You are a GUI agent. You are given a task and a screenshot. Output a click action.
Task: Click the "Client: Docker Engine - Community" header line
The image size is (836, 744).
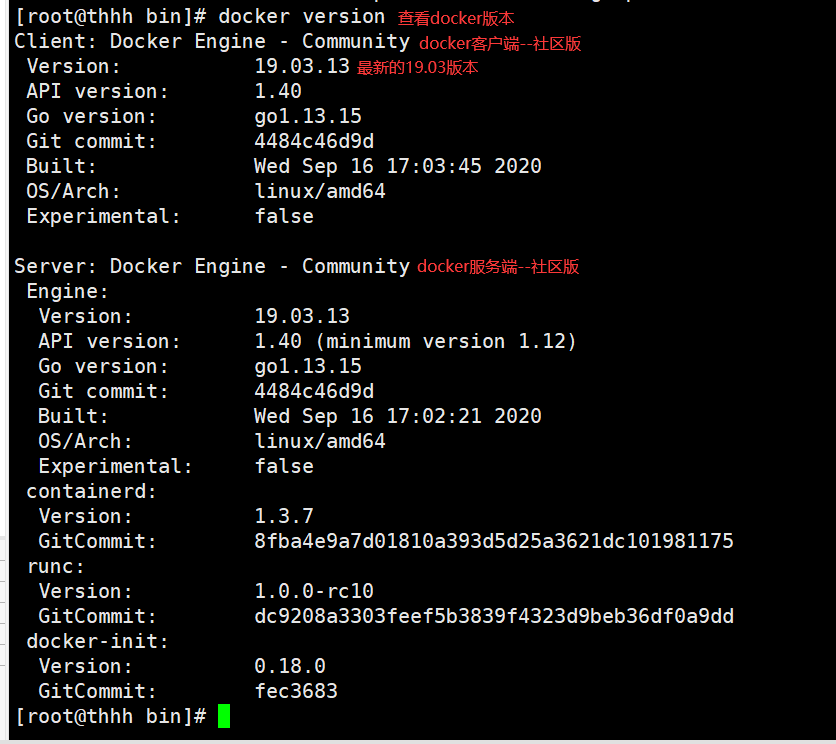click(x=212, y=42)
